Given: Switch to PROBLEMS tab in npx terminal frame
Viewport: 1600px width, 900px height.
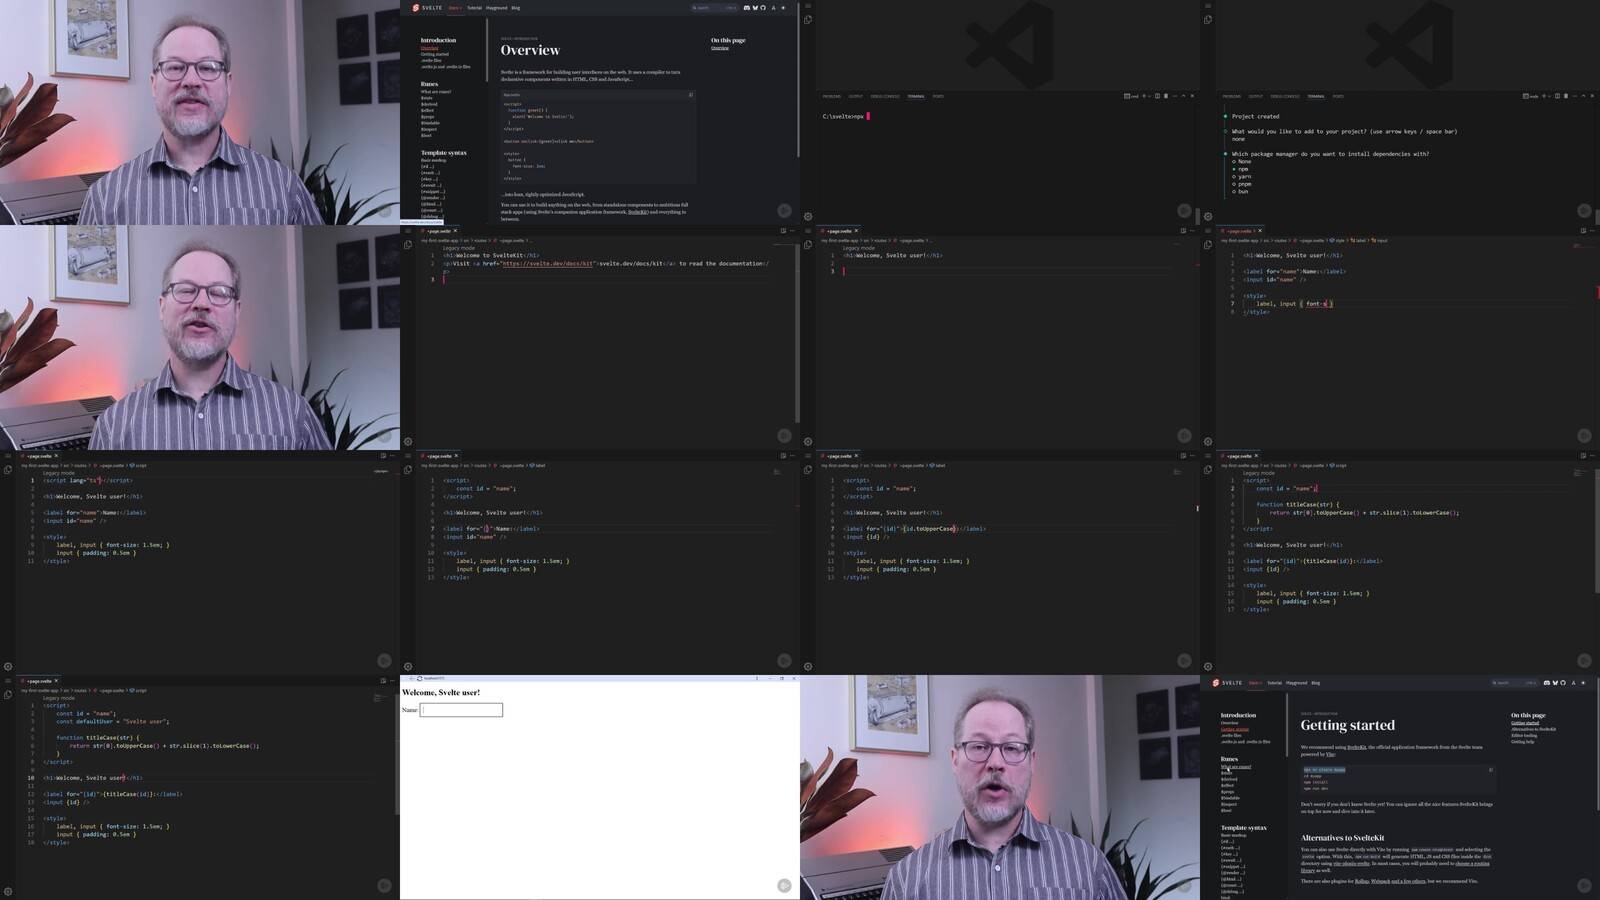Looking at the screenshot, I should [x=831, y=96].
